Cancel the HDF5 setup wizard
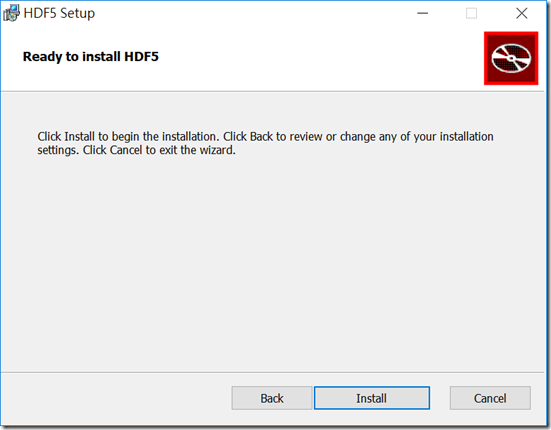551x430 pixels. click(x=490, y=398)
